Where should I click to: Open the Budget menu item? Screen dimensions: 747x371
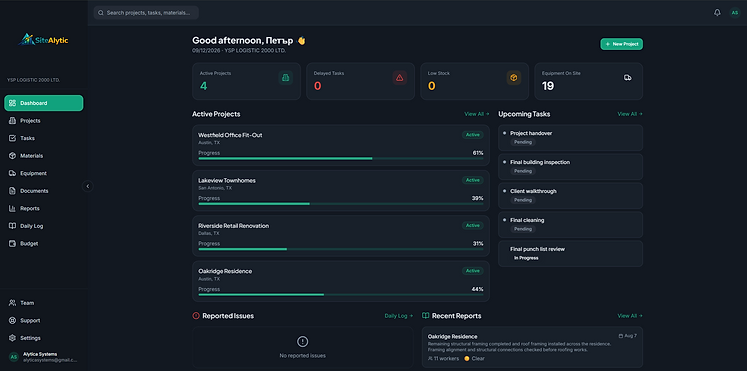tap(44, 243)
